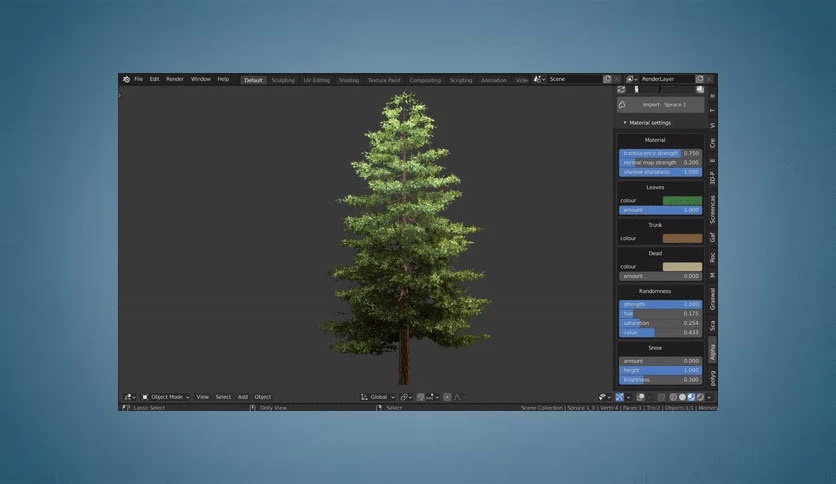Screen dimensions: 836x484
Task: Open the pivot point dropdown
Action: 406,397
